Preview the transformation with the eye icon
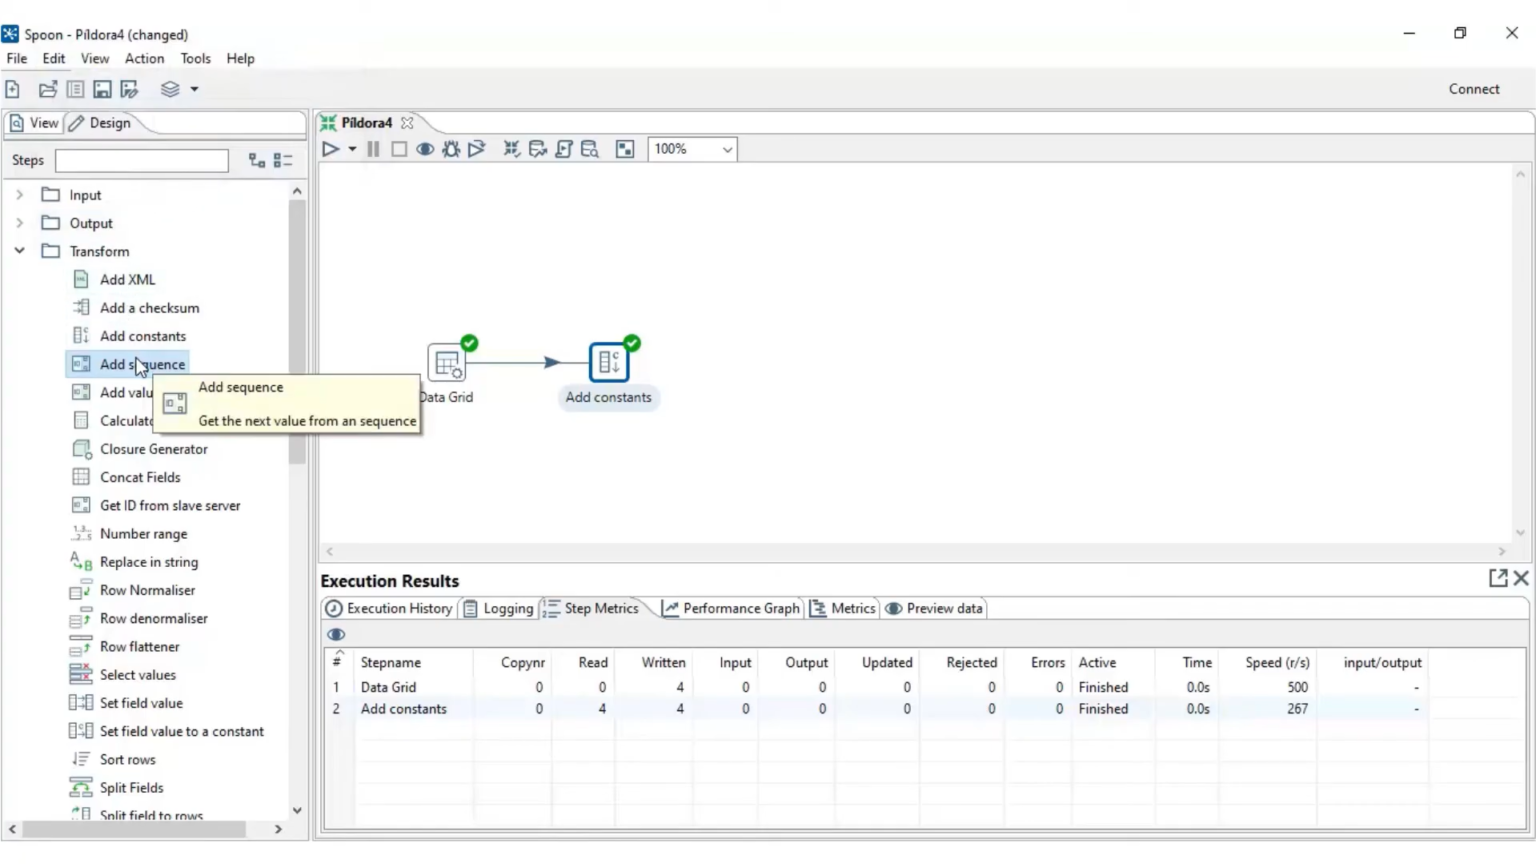Image resolution: width=1536 pixels, height=864 pixels. click(x=424, y=148)
